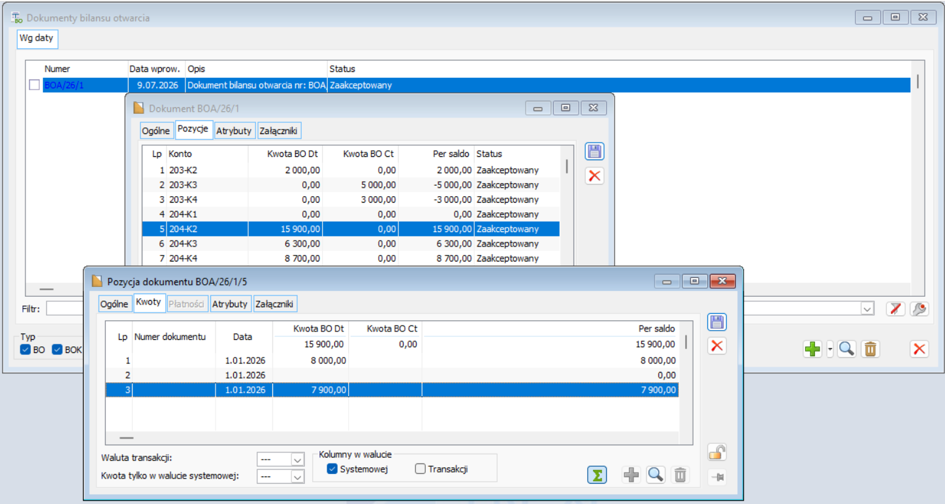The width and height of the screenshot is (945, 504).
Task: Click the funnel filter icon
Action: tap(895, 309)
